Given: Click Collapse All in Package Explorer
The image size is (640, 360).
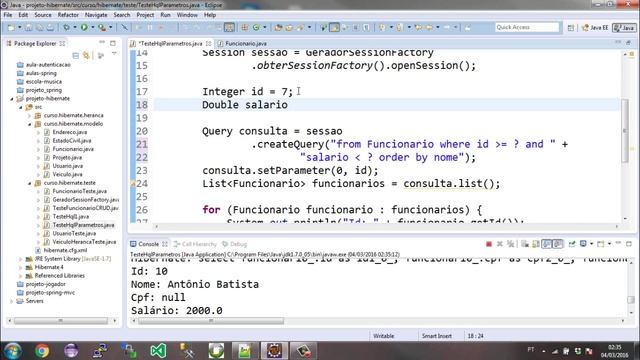Looking at the screenshot, I should [76, 55].
